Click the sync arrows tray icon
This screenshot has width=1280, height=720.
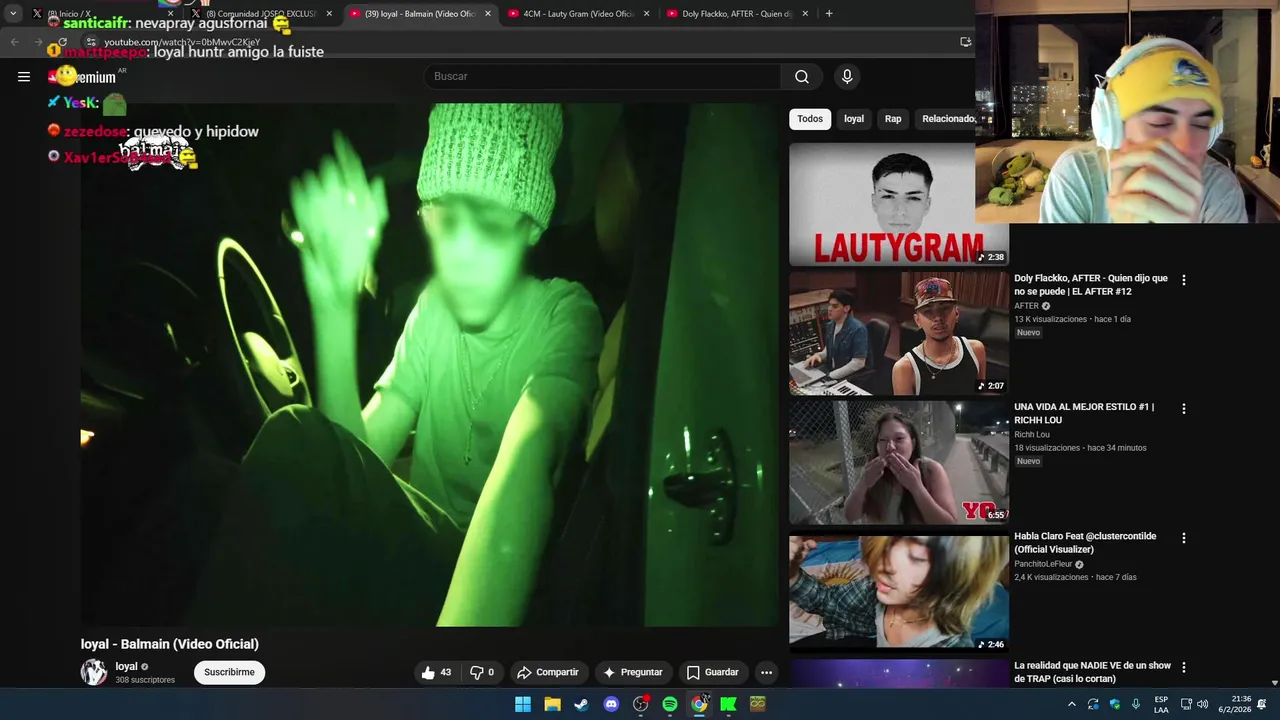[1093, 704]
